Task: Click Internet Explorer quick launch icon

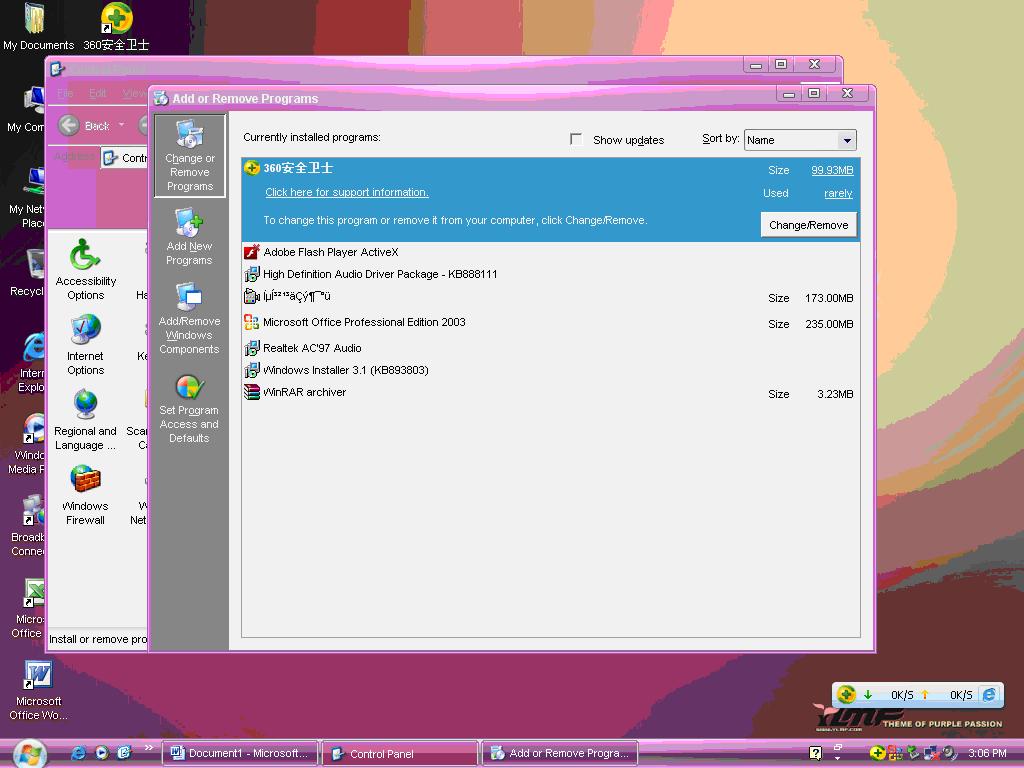Action: (x=78, y=753)
